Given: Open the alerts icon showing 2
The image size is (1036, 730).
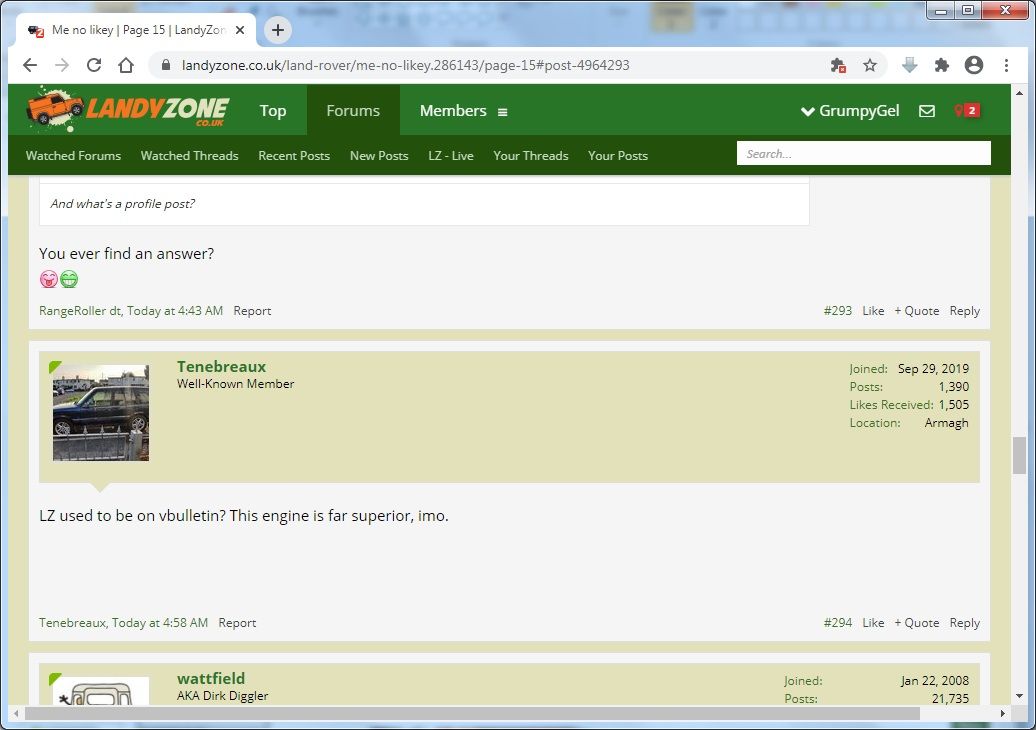Looking at the screenshot, I should (x=966, y=110).
